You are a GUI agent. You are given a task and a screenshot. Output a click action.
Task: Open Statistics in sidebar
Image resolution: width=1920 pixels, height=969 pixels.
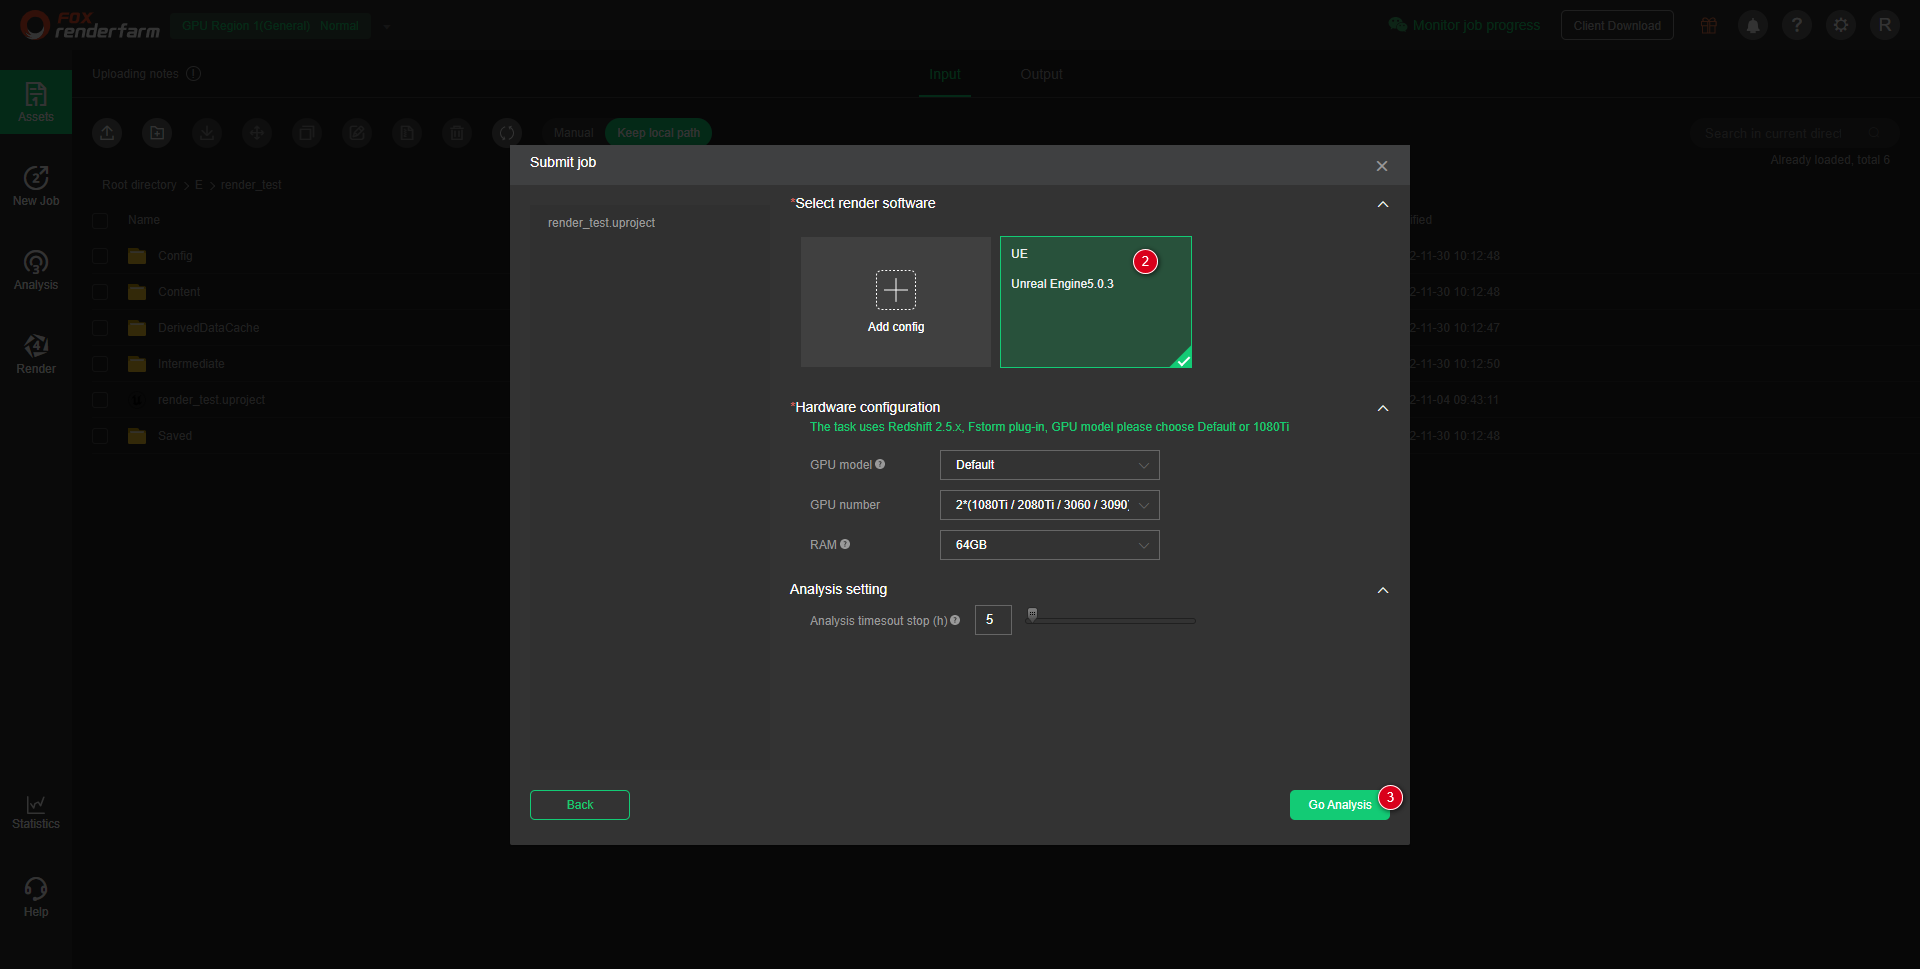tap(36, 811)
